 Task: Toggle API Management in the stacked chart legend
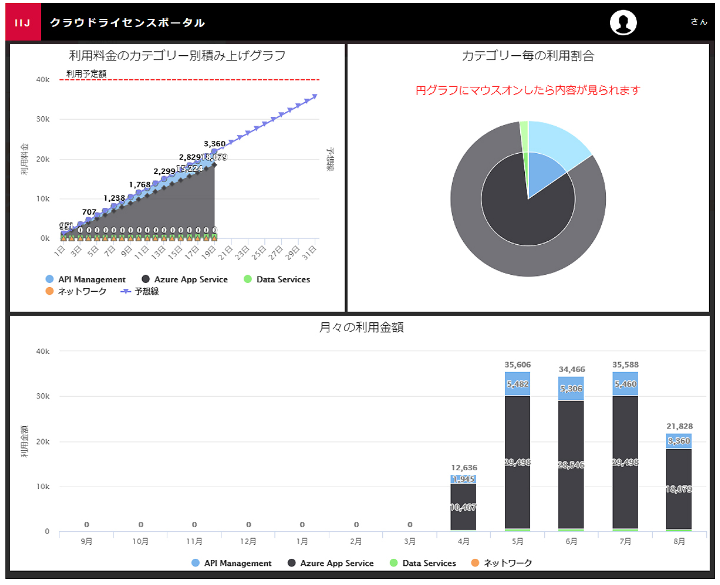coord(92,279)
